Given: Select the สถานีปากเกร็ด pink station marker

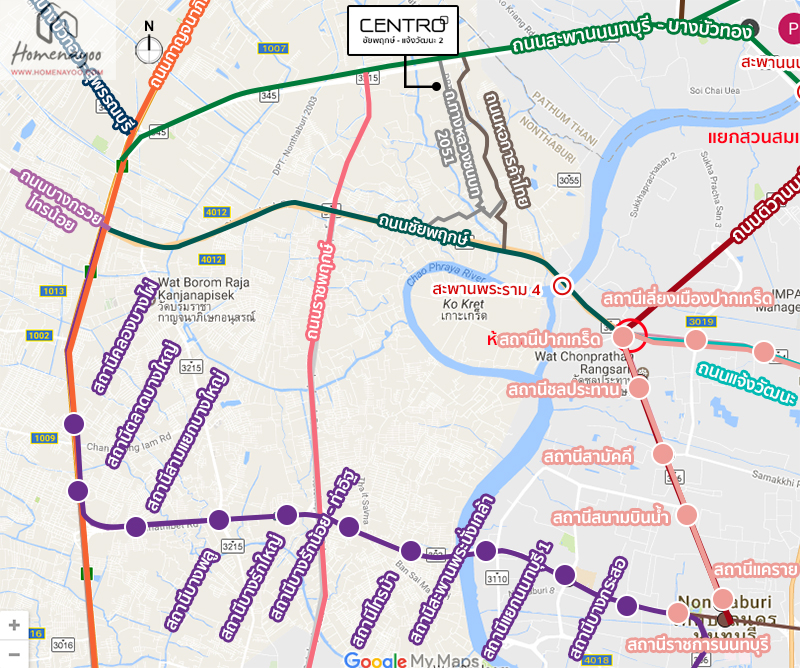Looking at the screenshot, I should 623,337.
